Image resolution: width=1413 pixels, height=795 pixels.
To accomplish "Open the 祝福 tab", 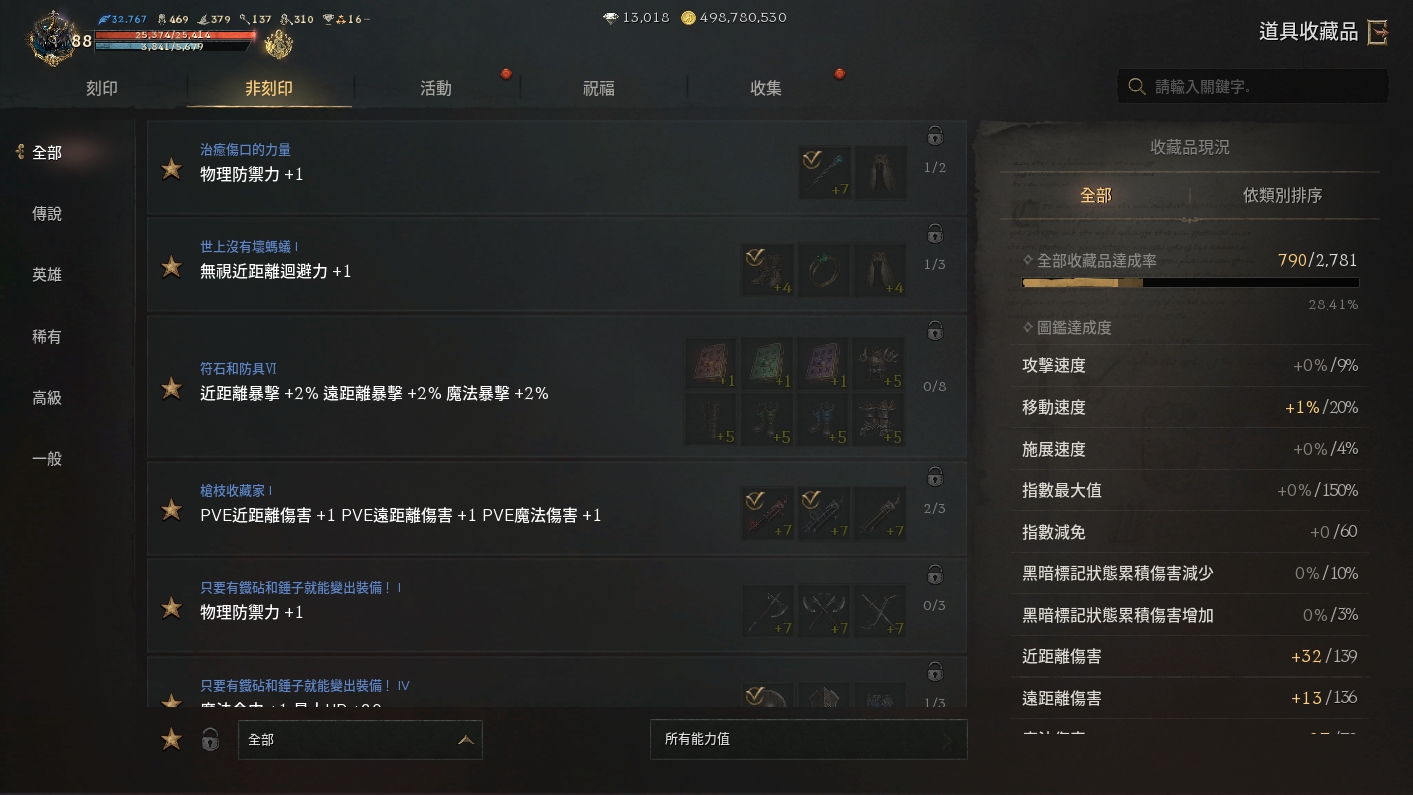I will click(599, 88).
